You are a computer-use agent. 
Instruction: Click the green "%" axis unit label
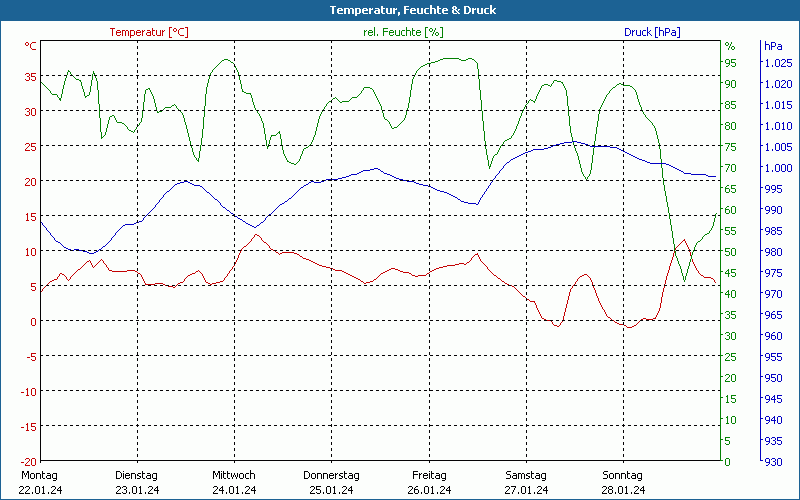pos(730,46)
